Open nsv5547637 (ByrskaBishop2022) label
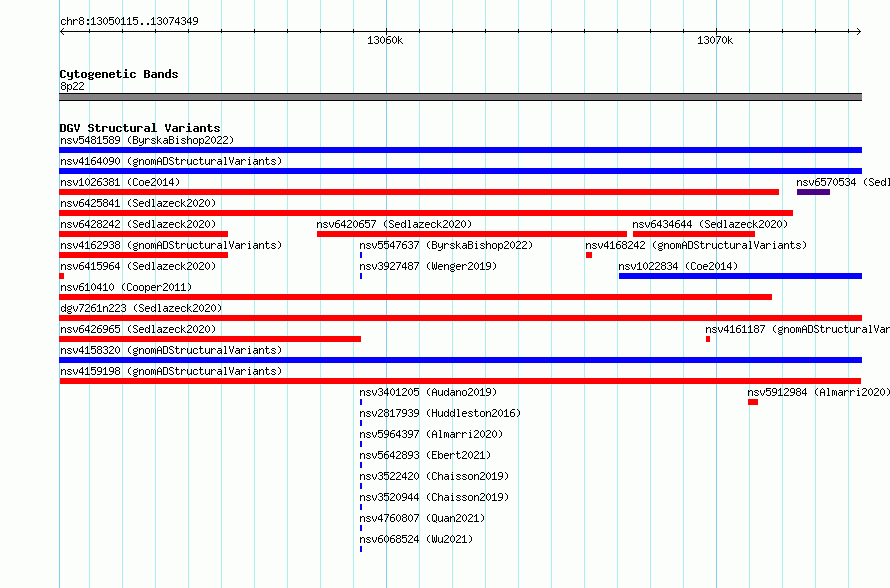Viewport: 890px width, 588px height. [x=446, y=245]
